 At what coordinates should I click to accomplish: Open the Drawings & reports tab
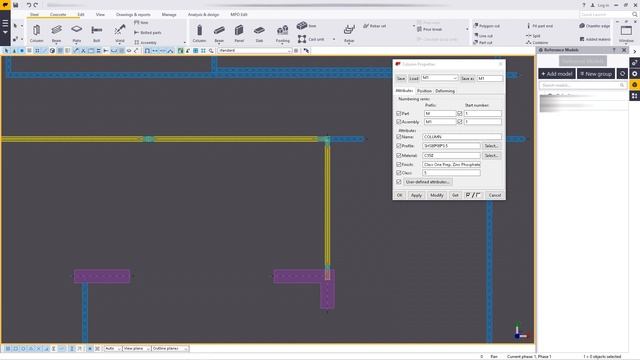click(133, 14)
